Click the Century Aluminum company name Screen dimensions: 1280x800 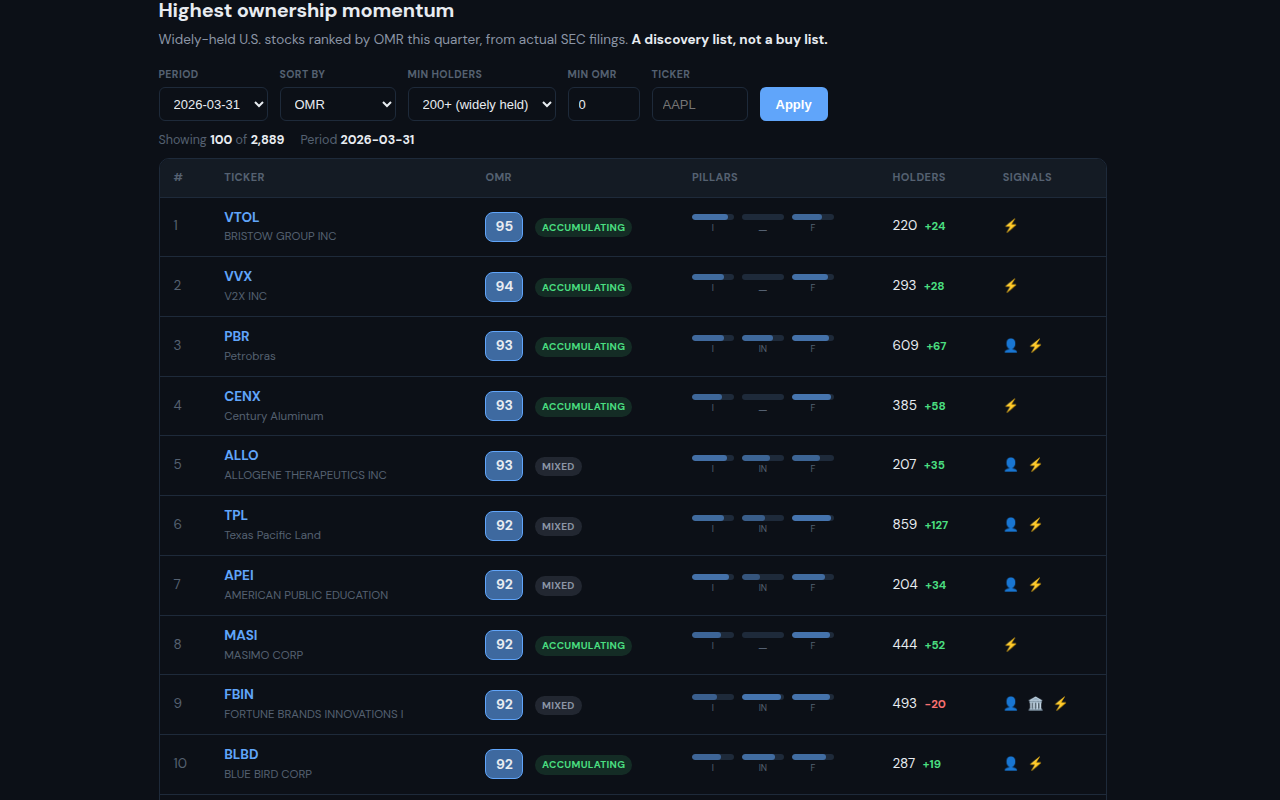click(274, 416)
